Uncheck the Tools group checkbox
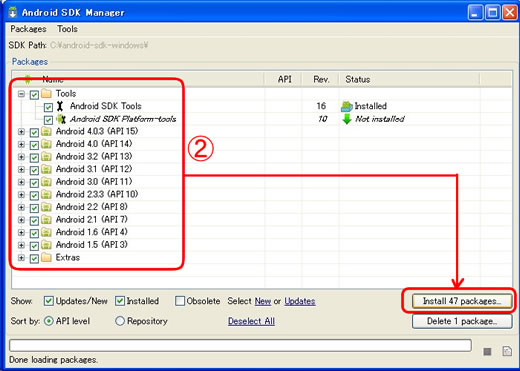Image resolution: width=520 pixels, height=371 pixels. [34, 95]
